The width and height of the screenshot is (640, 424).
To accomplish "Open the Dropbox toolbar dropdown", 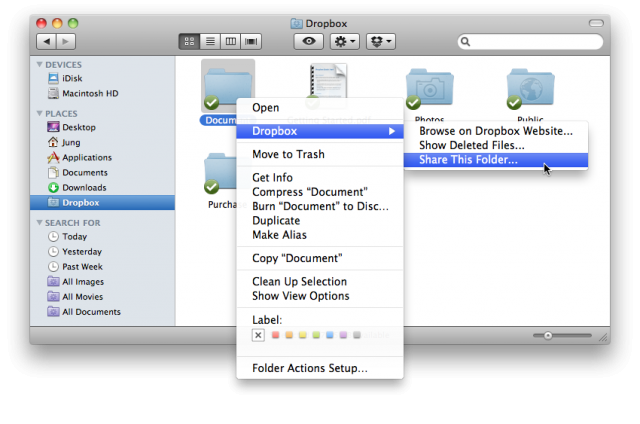I will point(381,41).
